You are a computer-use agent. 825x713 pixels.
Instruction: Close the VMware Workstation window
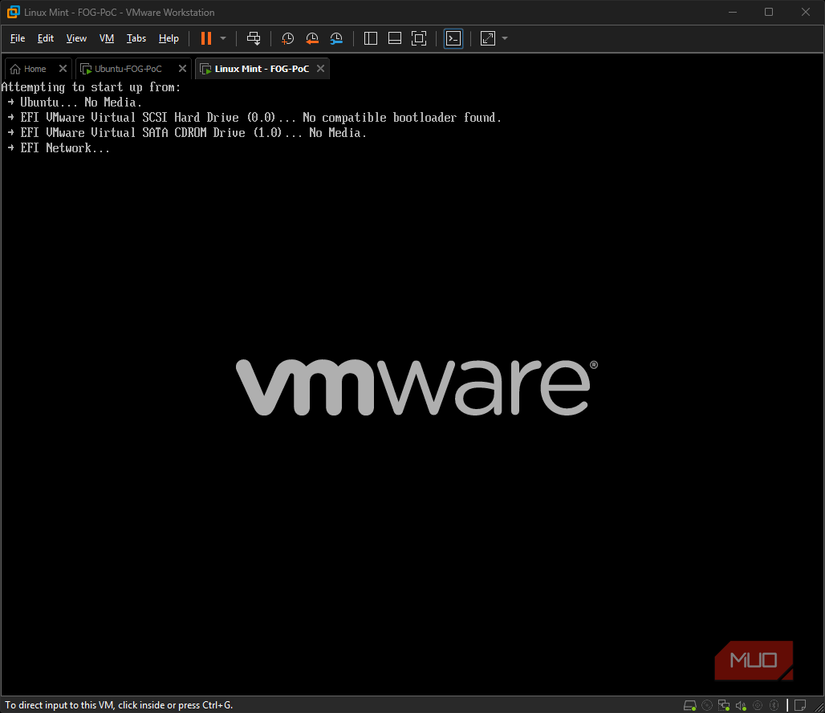[x=806, y=12]
